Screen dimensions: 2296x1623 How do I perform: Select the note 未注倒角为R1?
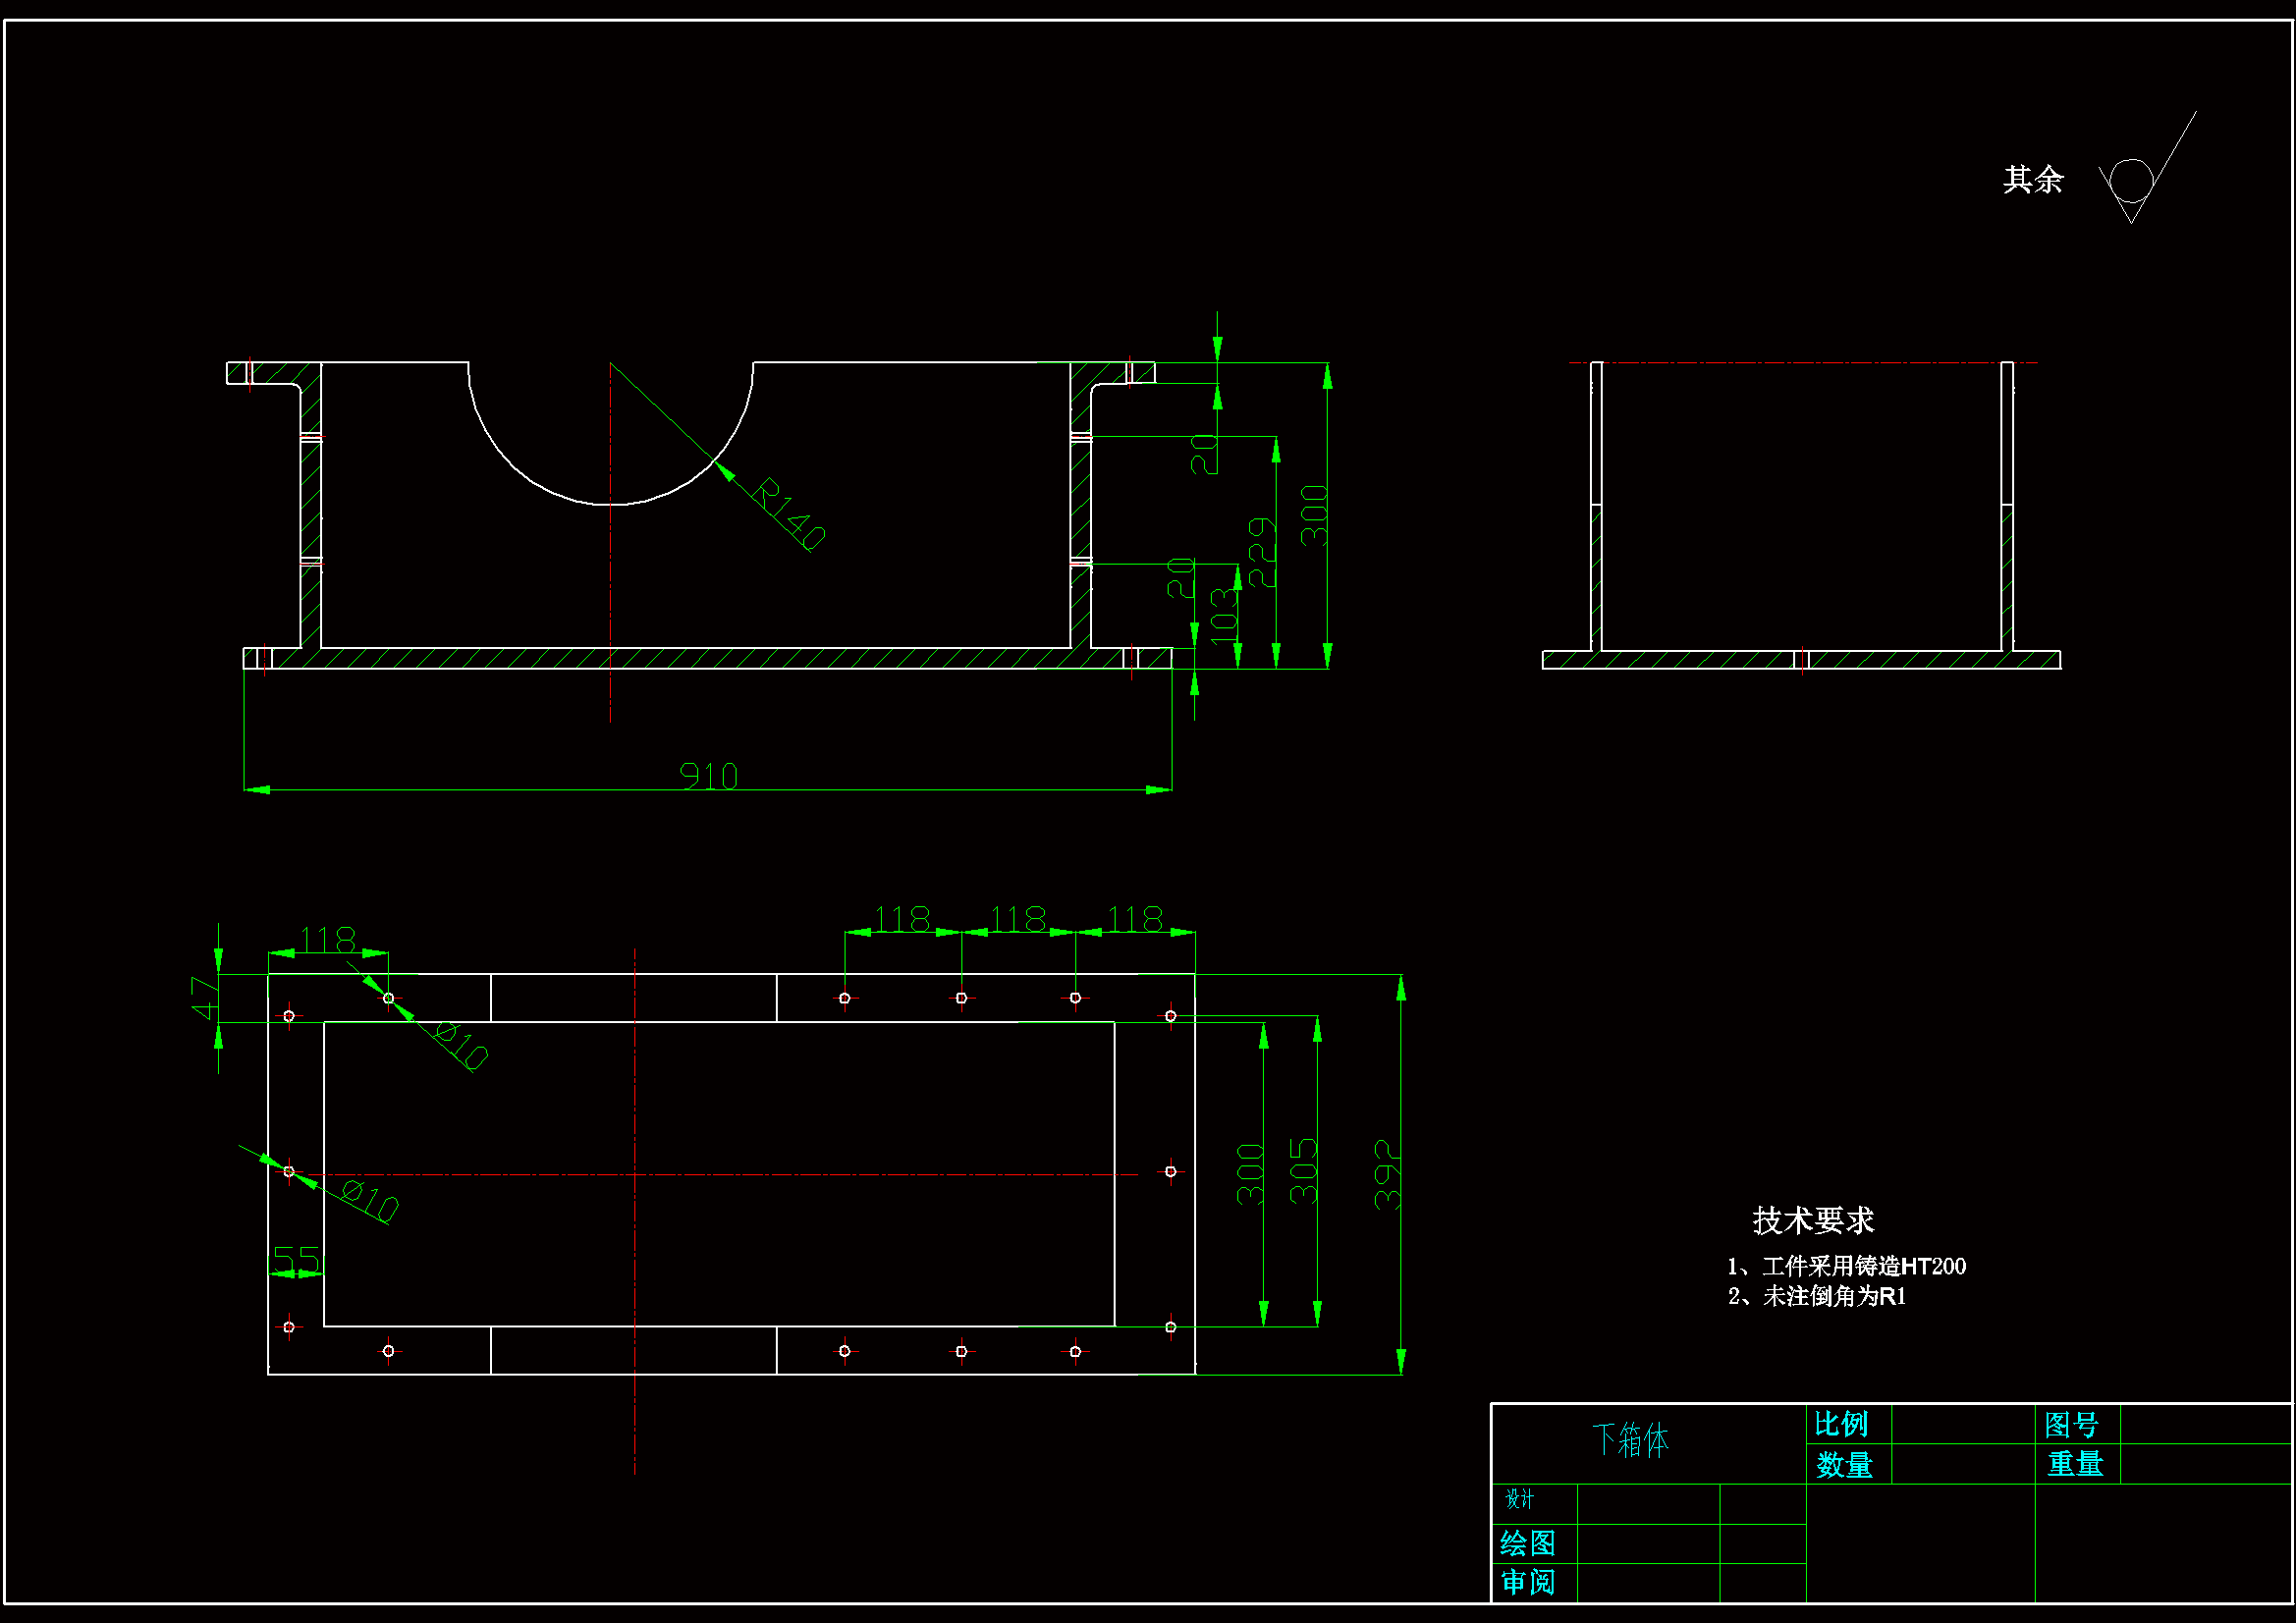[1817, 1297]
